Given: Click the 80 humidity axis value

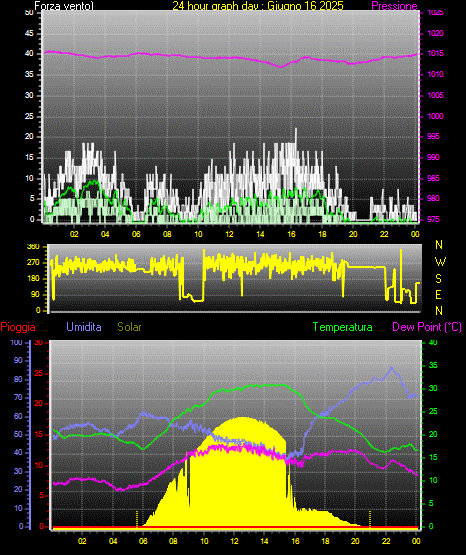Looking at the screenshot, I should (x=18, y=379).
